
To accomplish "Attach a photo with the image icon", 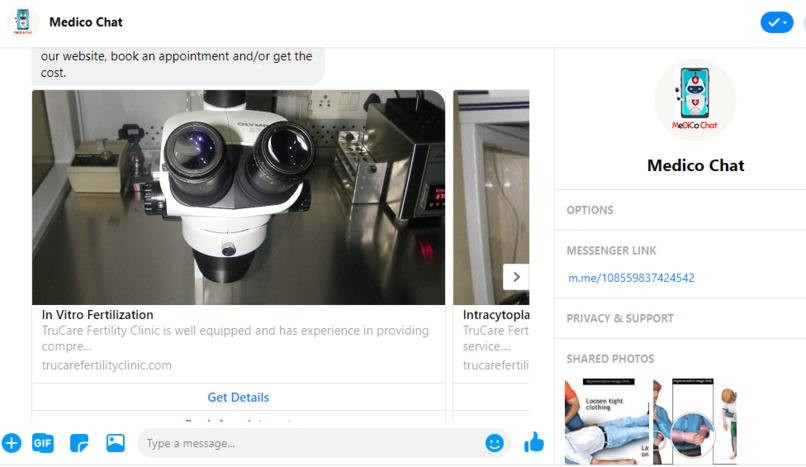I will tap(116, 443).
